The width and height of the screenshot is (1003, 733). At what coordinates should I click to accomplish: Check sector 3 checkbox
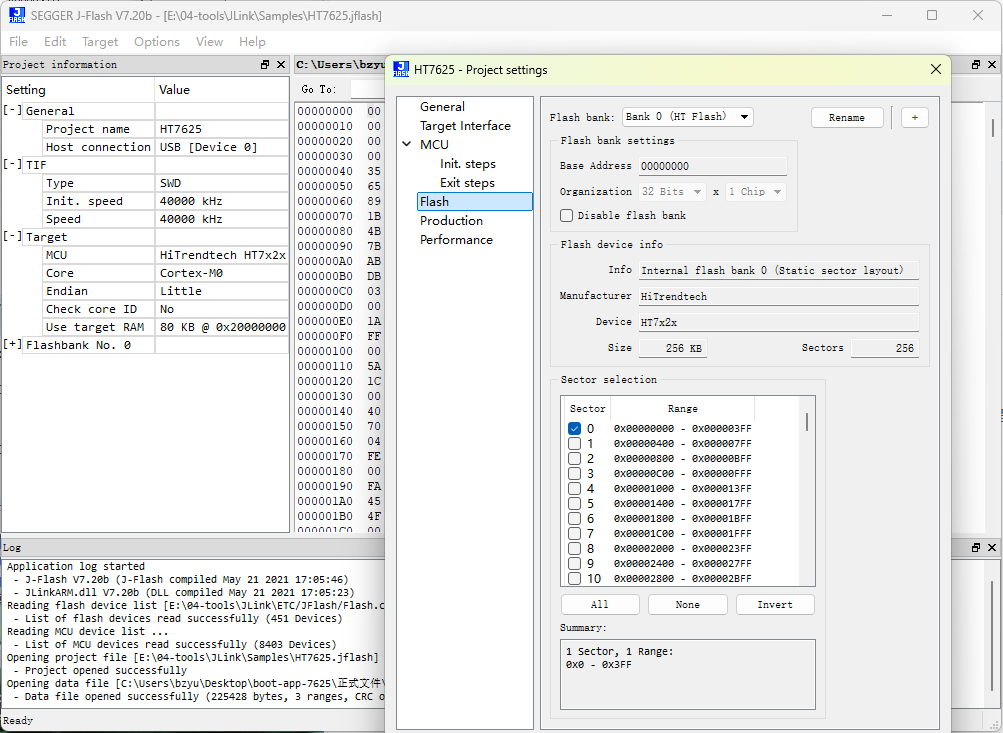(574, 473)
